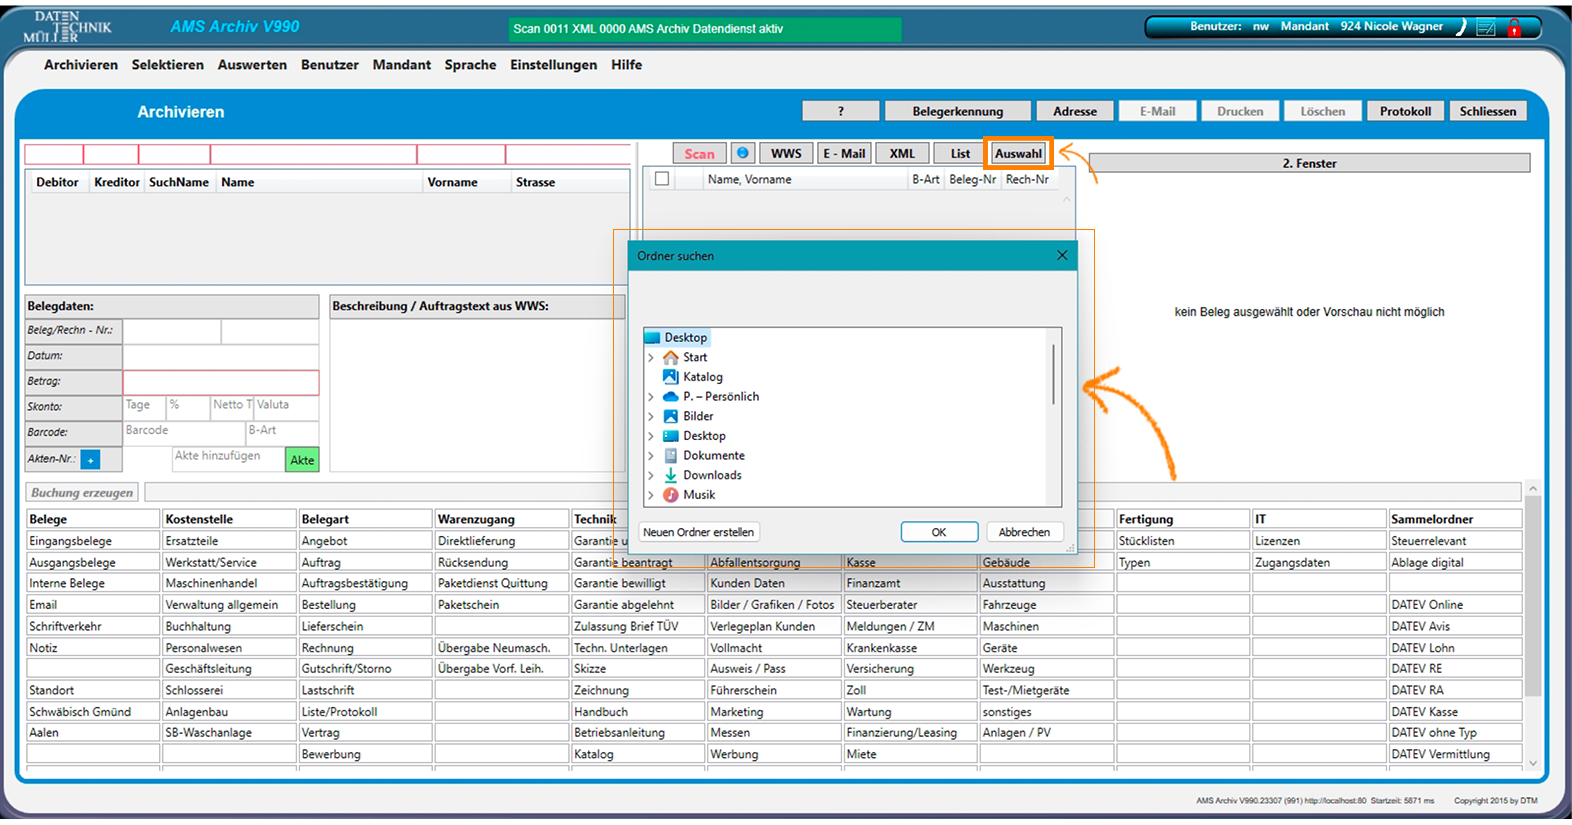Click the Neuen Ordner erstellen button
1572x825 pixels.
[x=698, y=532]
